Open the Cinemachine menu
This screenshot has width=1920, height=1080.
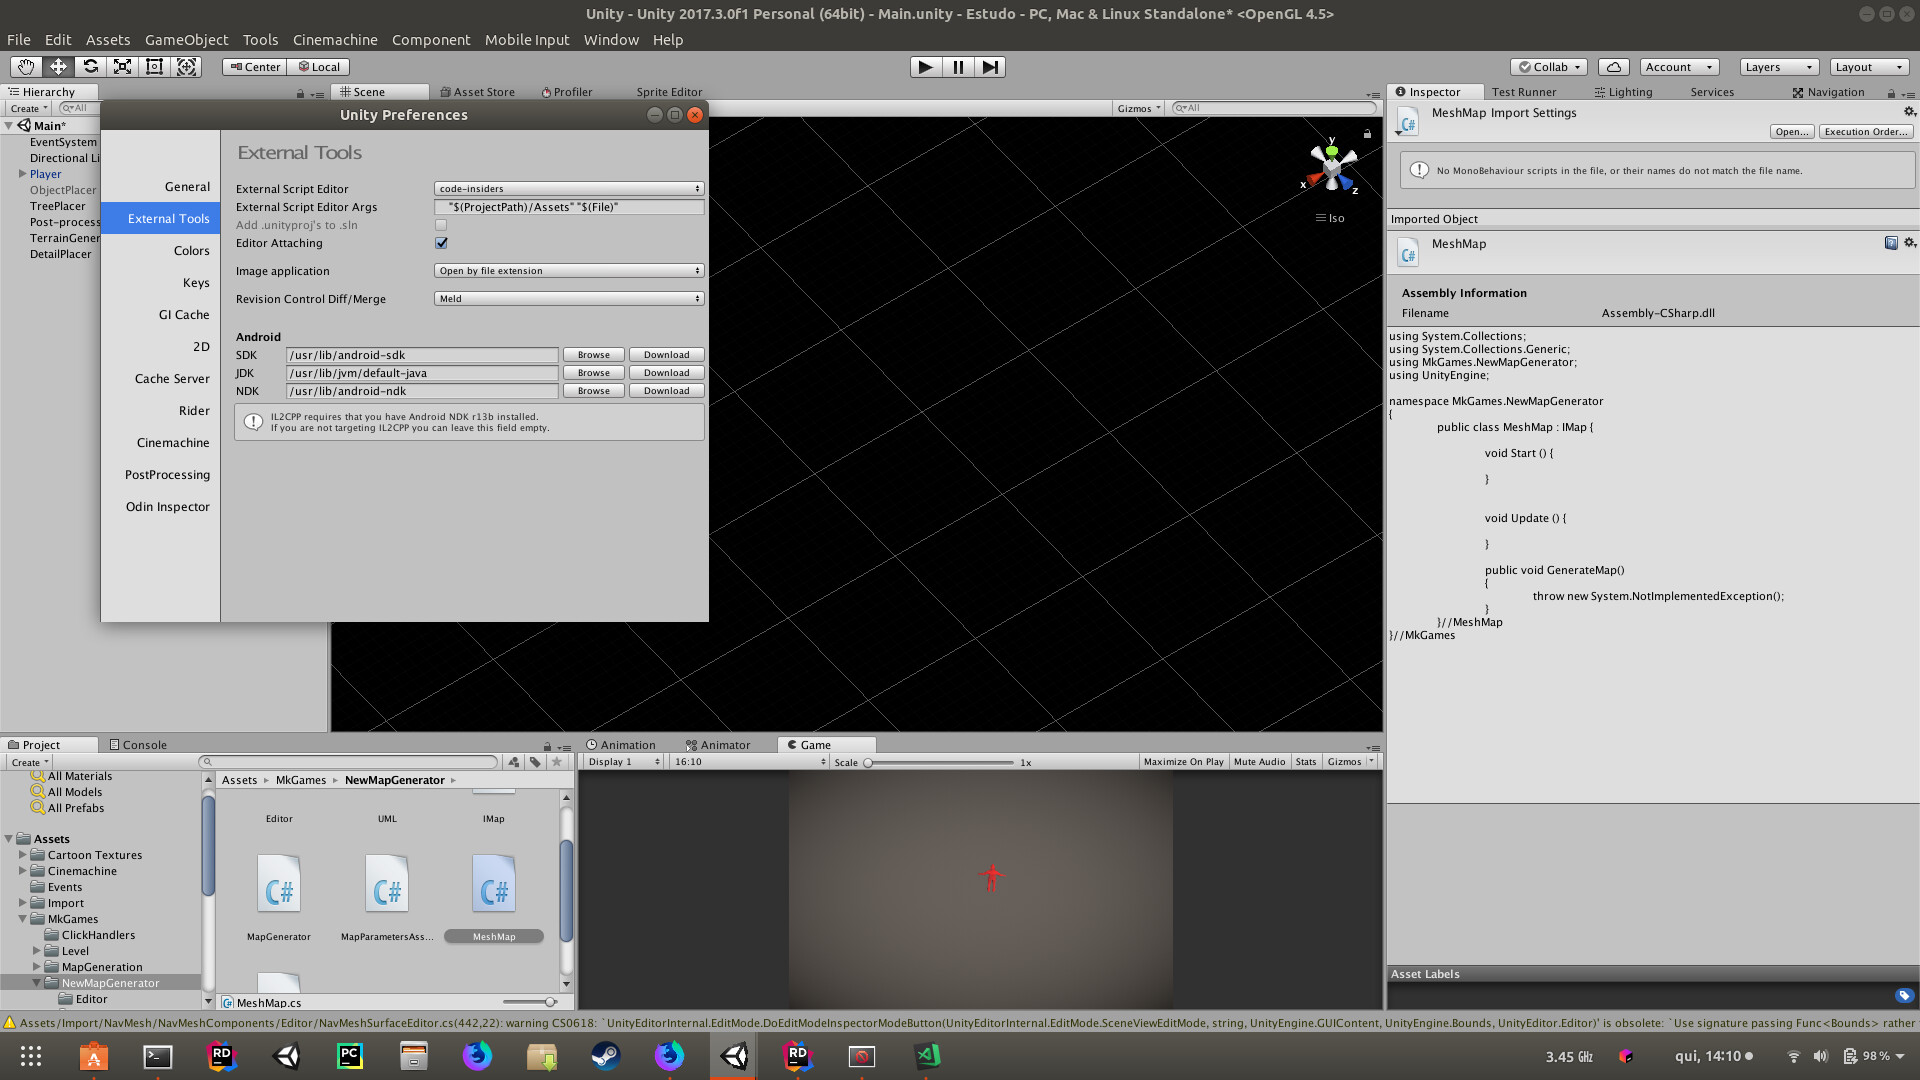tap(335, 40)
